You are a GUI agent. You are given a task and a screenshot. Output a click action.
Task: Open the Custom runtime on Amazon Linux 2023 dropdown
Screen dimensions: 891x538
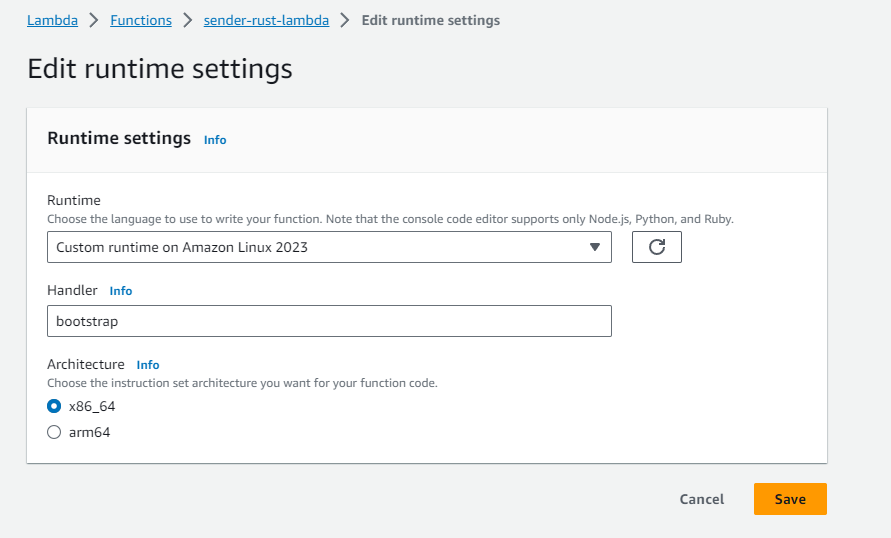(329, 247)
